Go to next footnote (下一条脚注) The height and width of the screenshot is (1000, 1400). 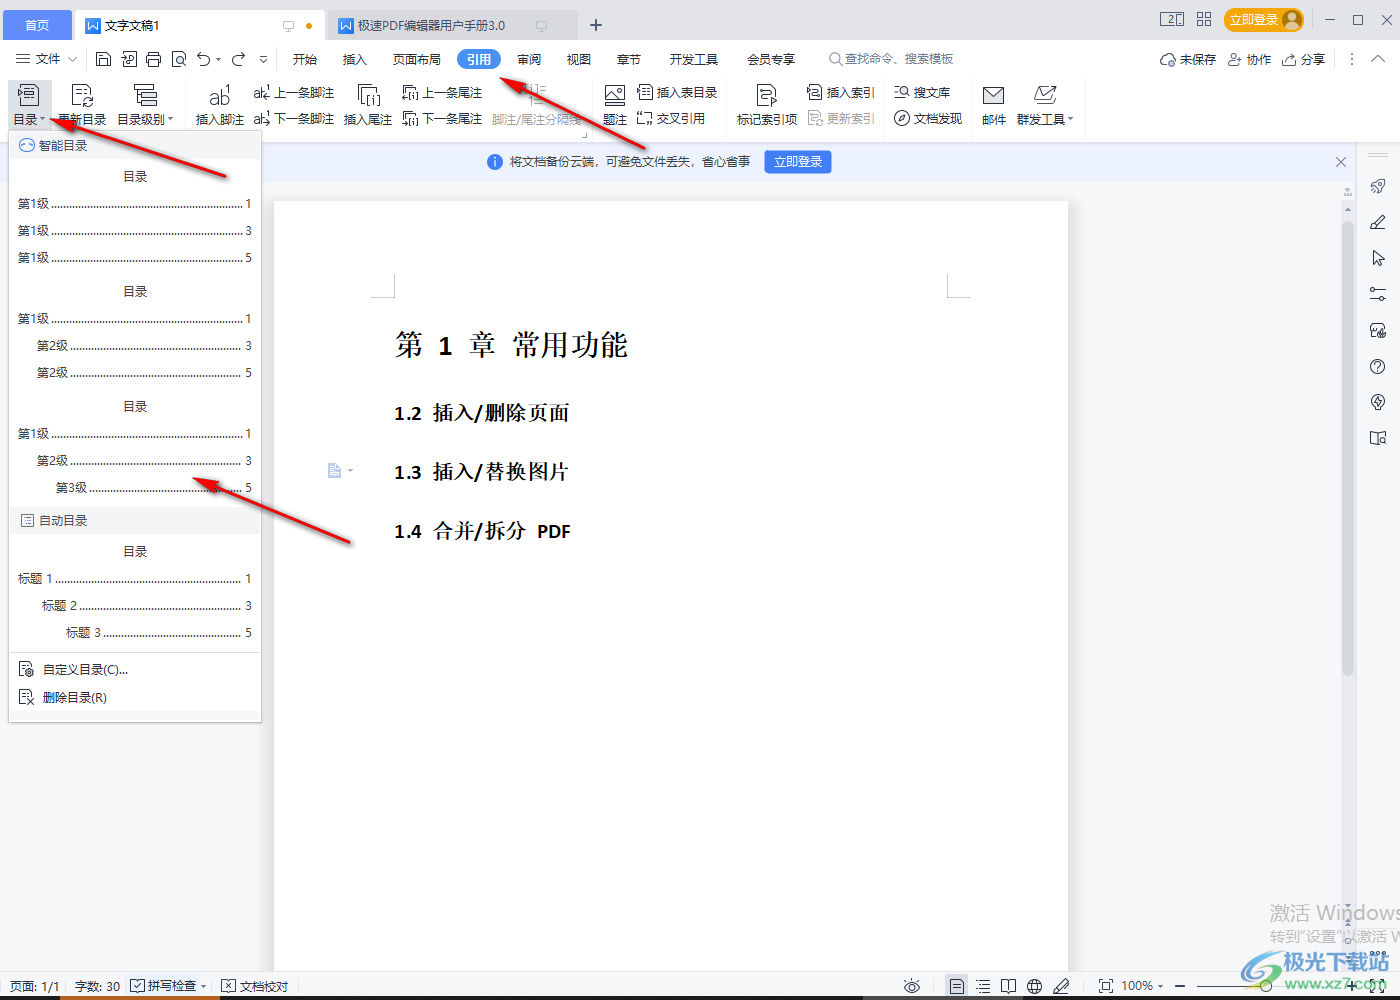294,118
